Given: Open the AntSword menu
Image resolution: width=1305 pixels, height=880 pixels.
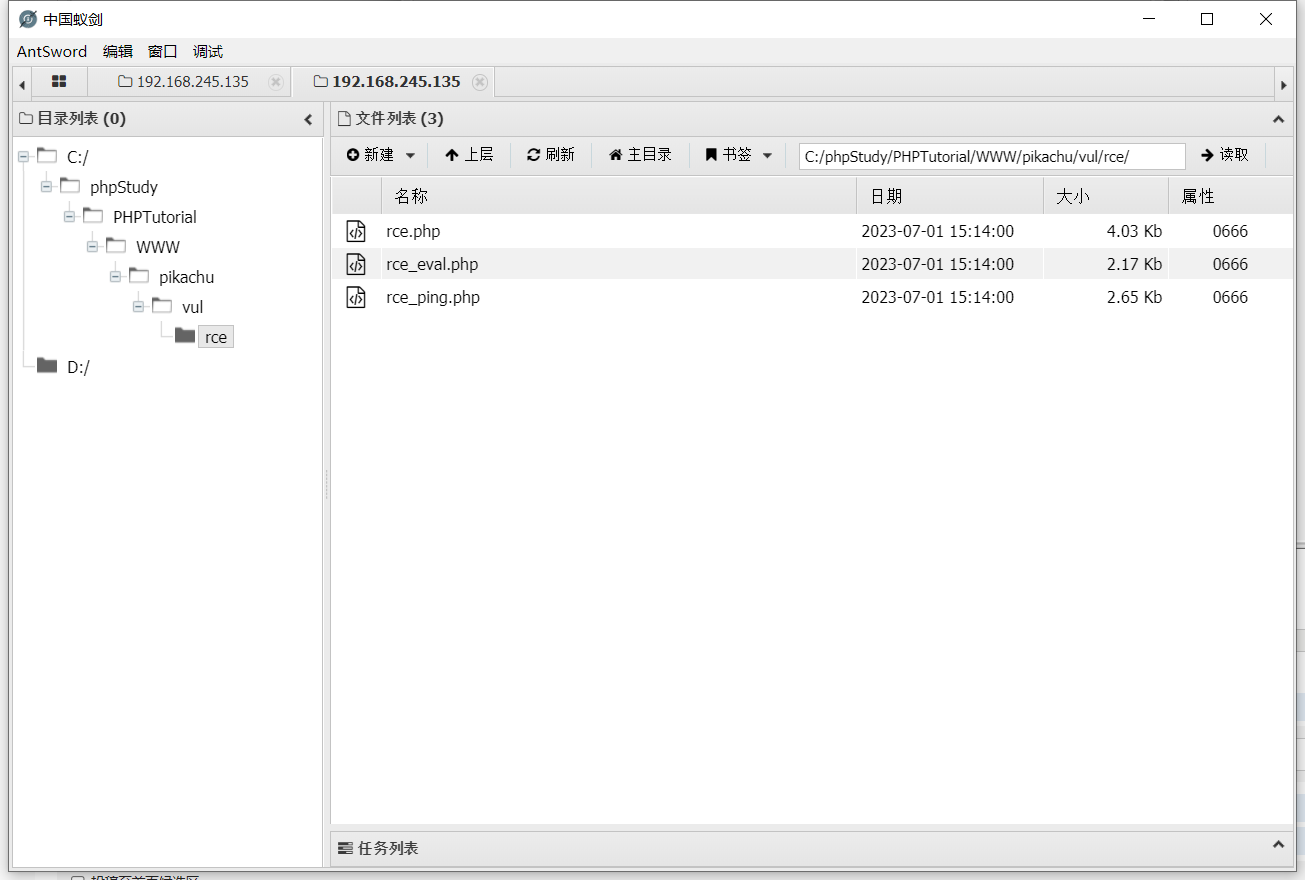Looking at the screenshot, I should tap(52, 51).
